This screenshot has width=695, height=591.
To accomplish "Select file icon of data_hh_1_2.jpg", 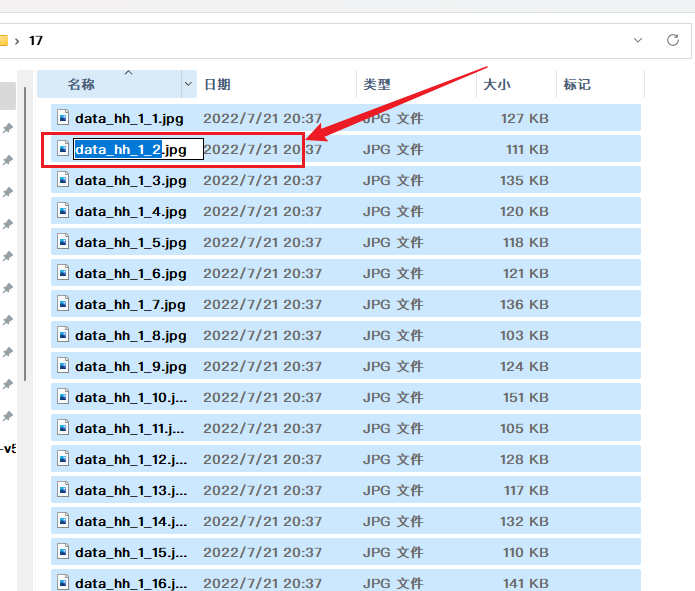I will click(63, 149).
